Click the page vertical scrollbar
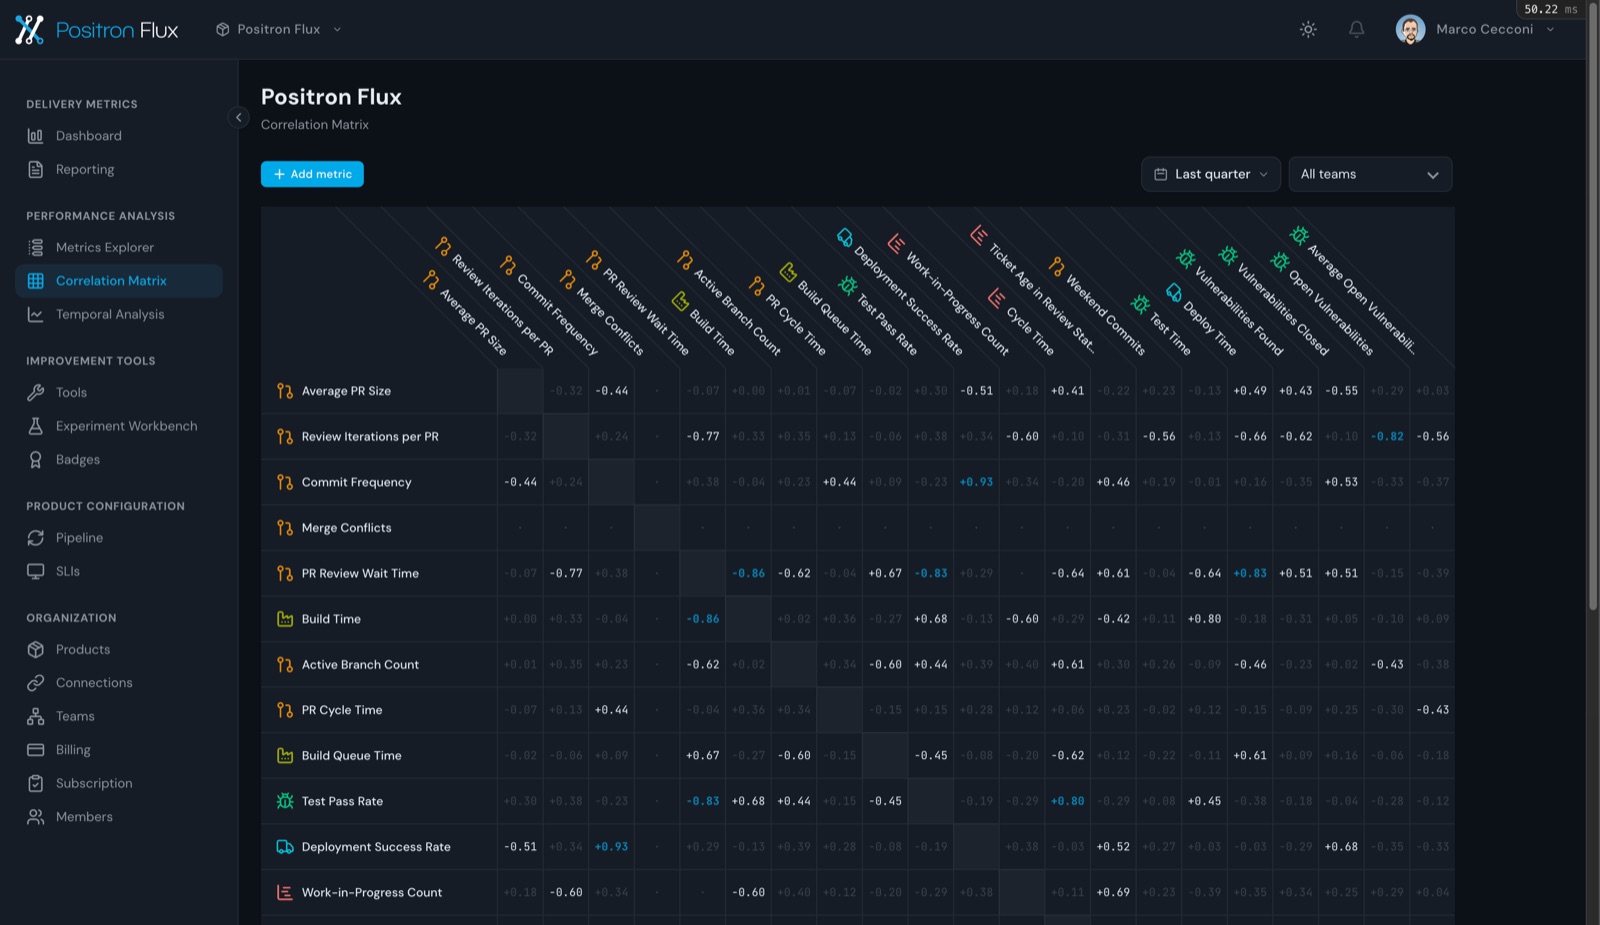This screenshot has width=1600, height=925. [1593, 305]
